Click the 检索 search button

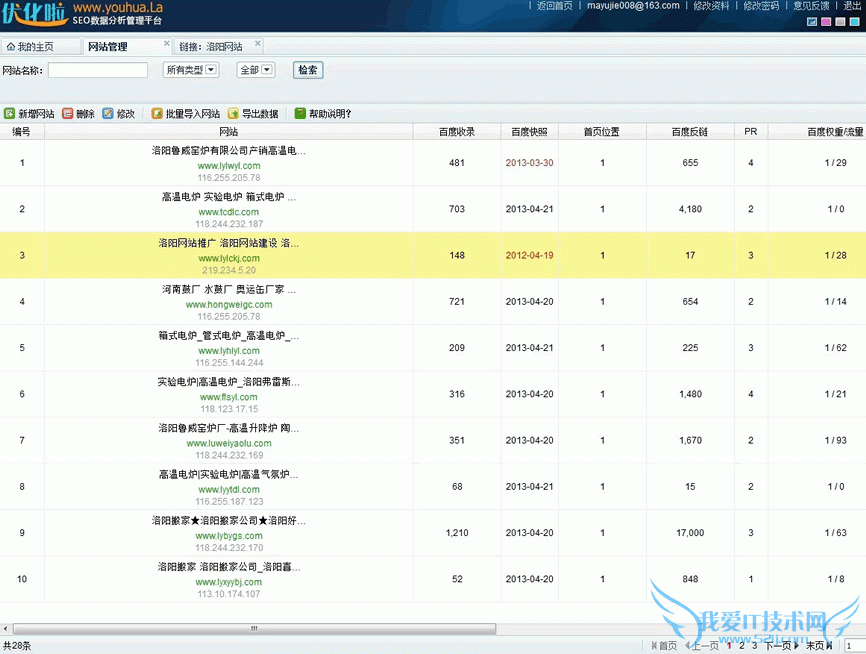308,70
